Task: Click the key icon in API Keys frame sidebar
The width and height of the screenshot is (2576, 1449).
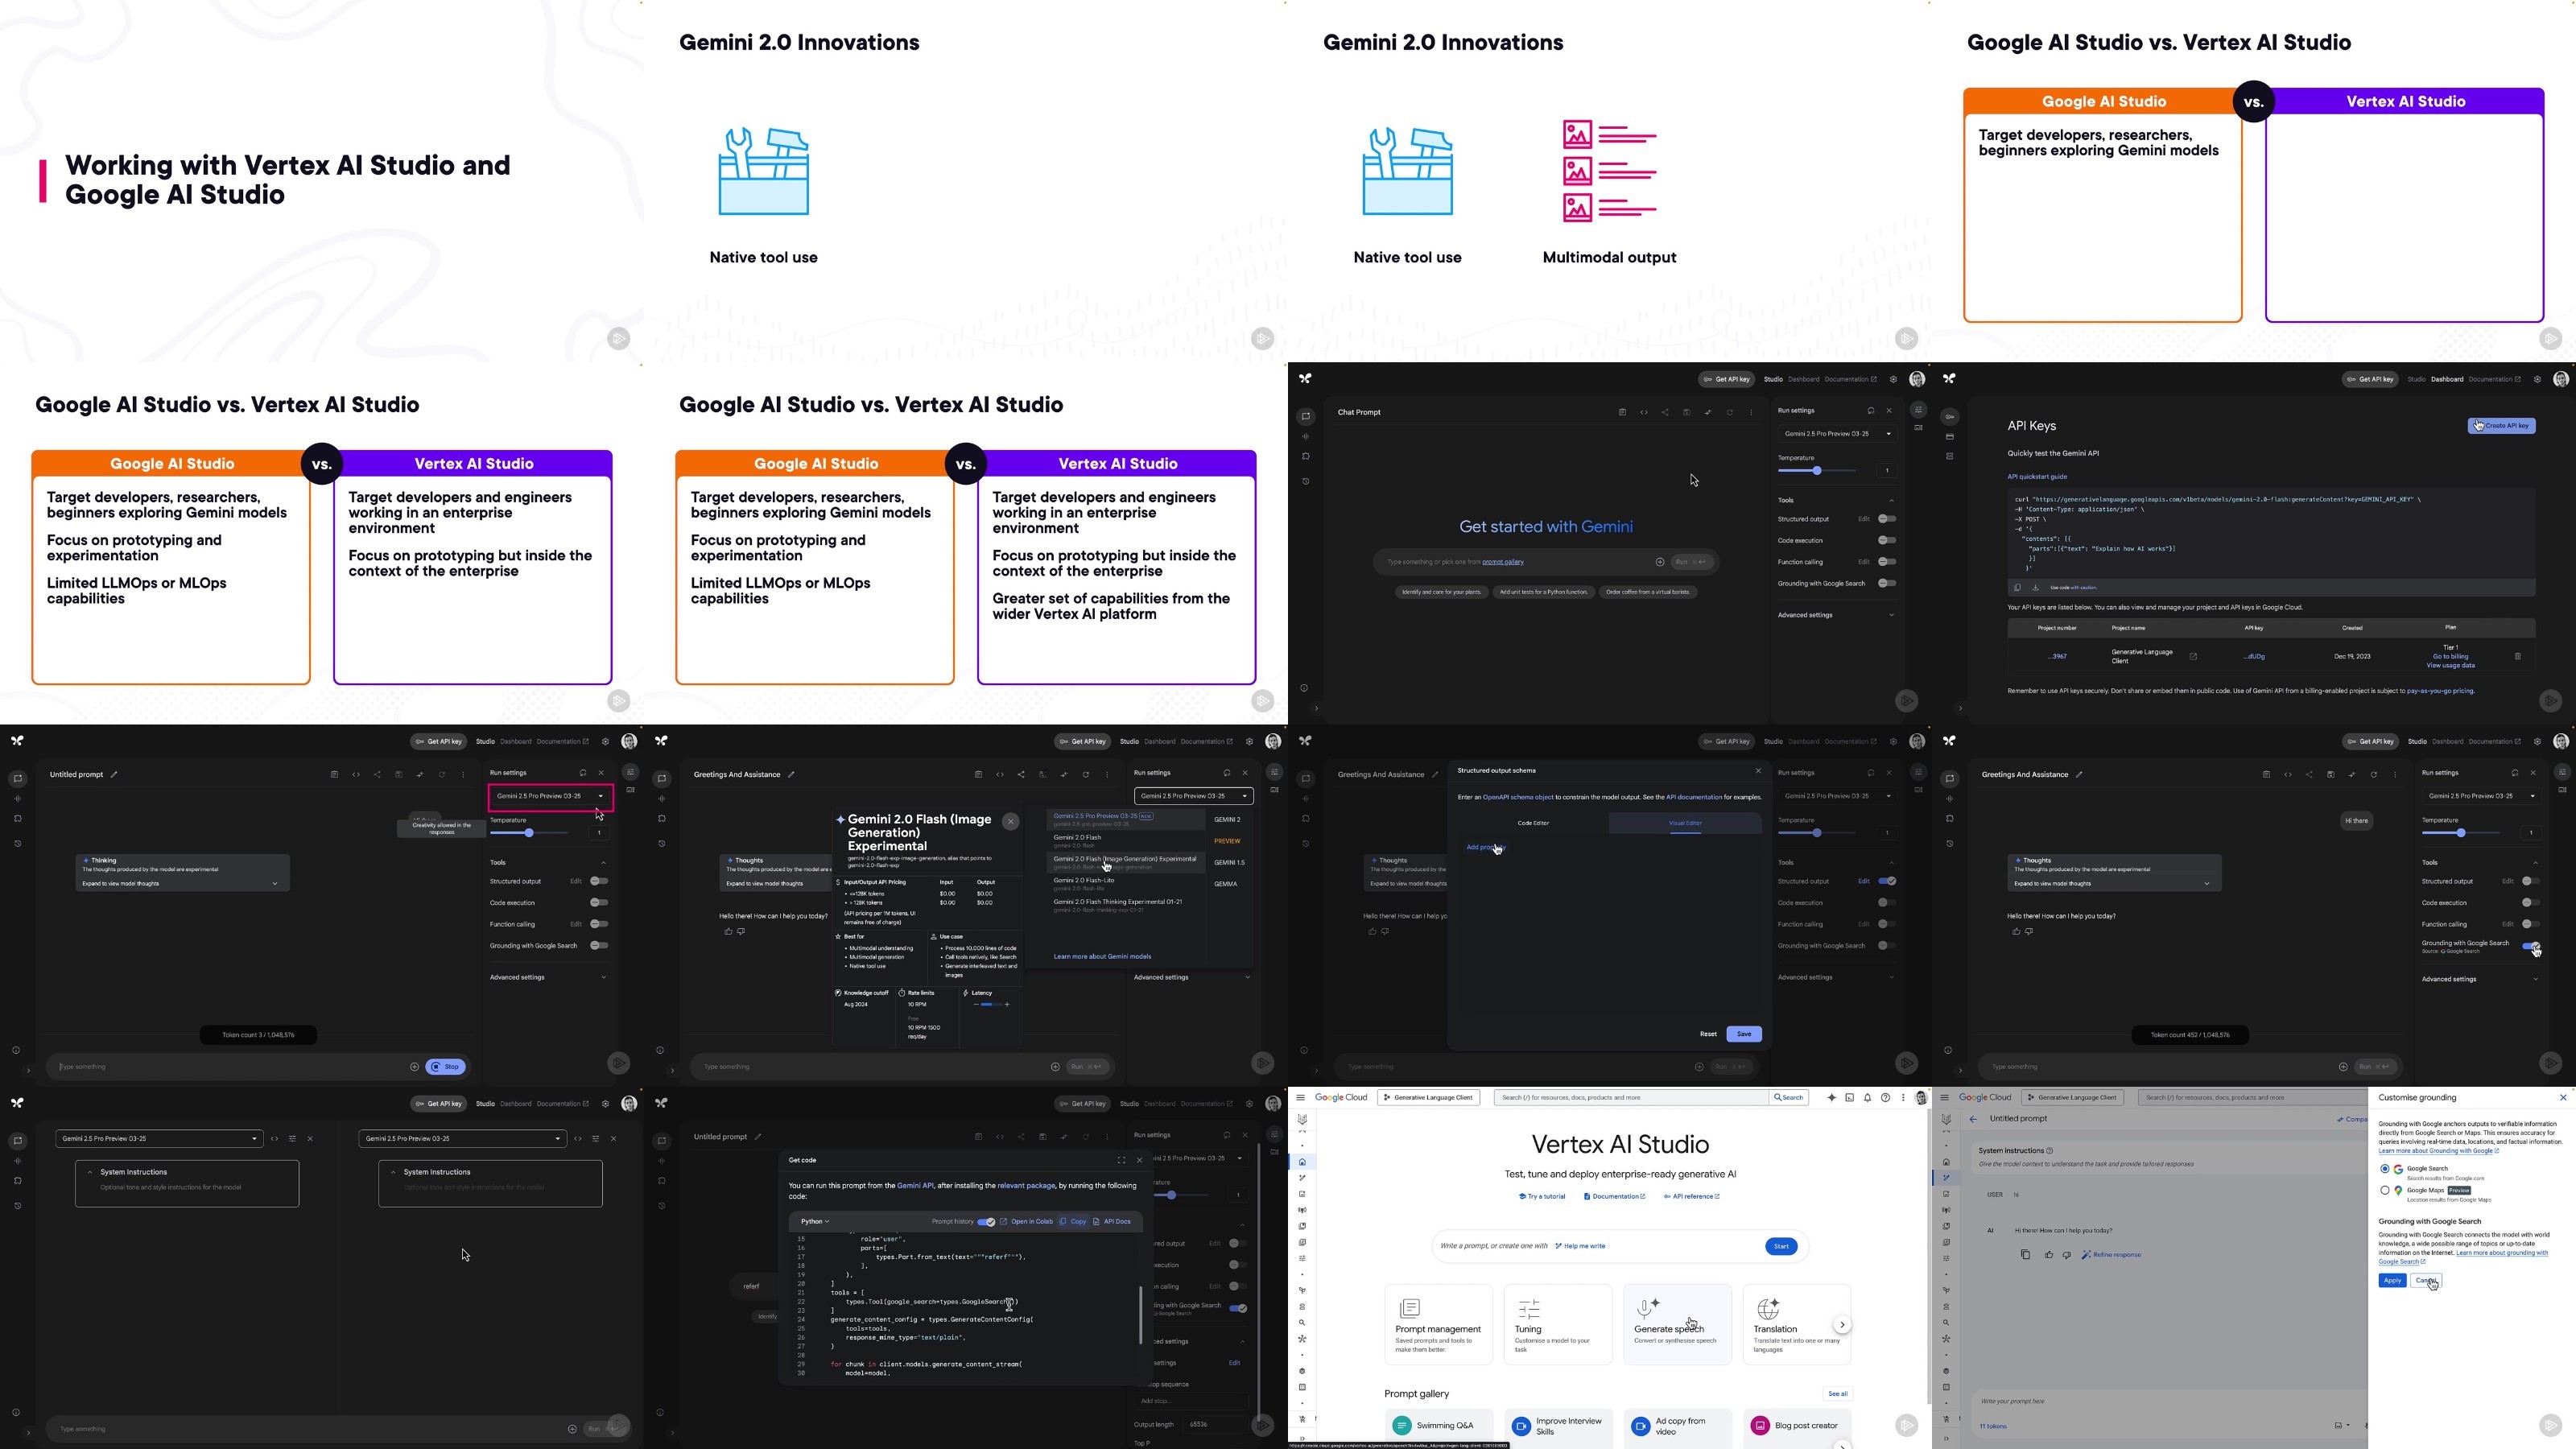Action: point(1950,417)
